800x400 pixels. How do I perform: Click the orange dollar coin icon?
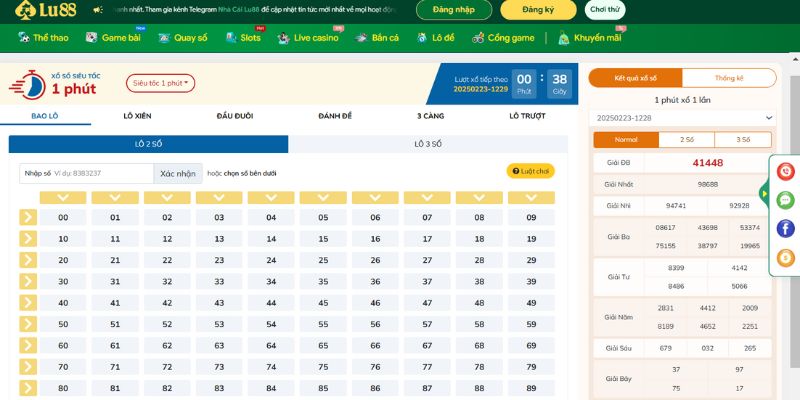point(785,258)
